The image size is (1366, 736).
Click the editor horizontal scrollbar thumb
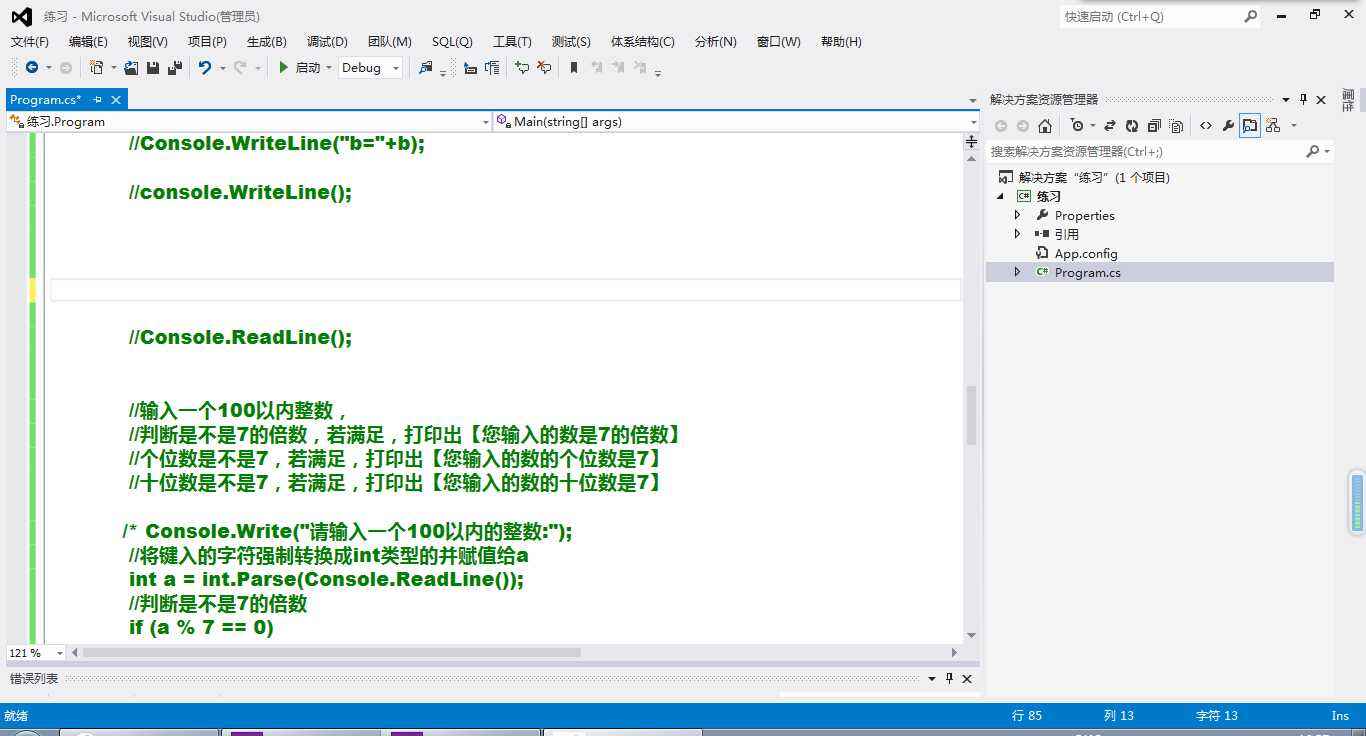click(331, 653)
